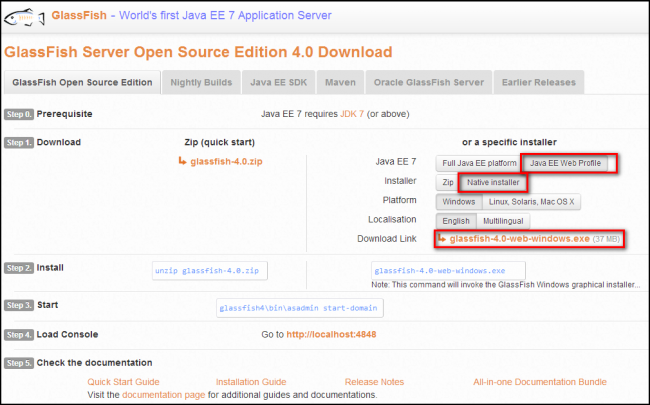Open the documentation page link
Image resolution: width=650 pixels, height=405 pixels.
(x=163, y=395)
